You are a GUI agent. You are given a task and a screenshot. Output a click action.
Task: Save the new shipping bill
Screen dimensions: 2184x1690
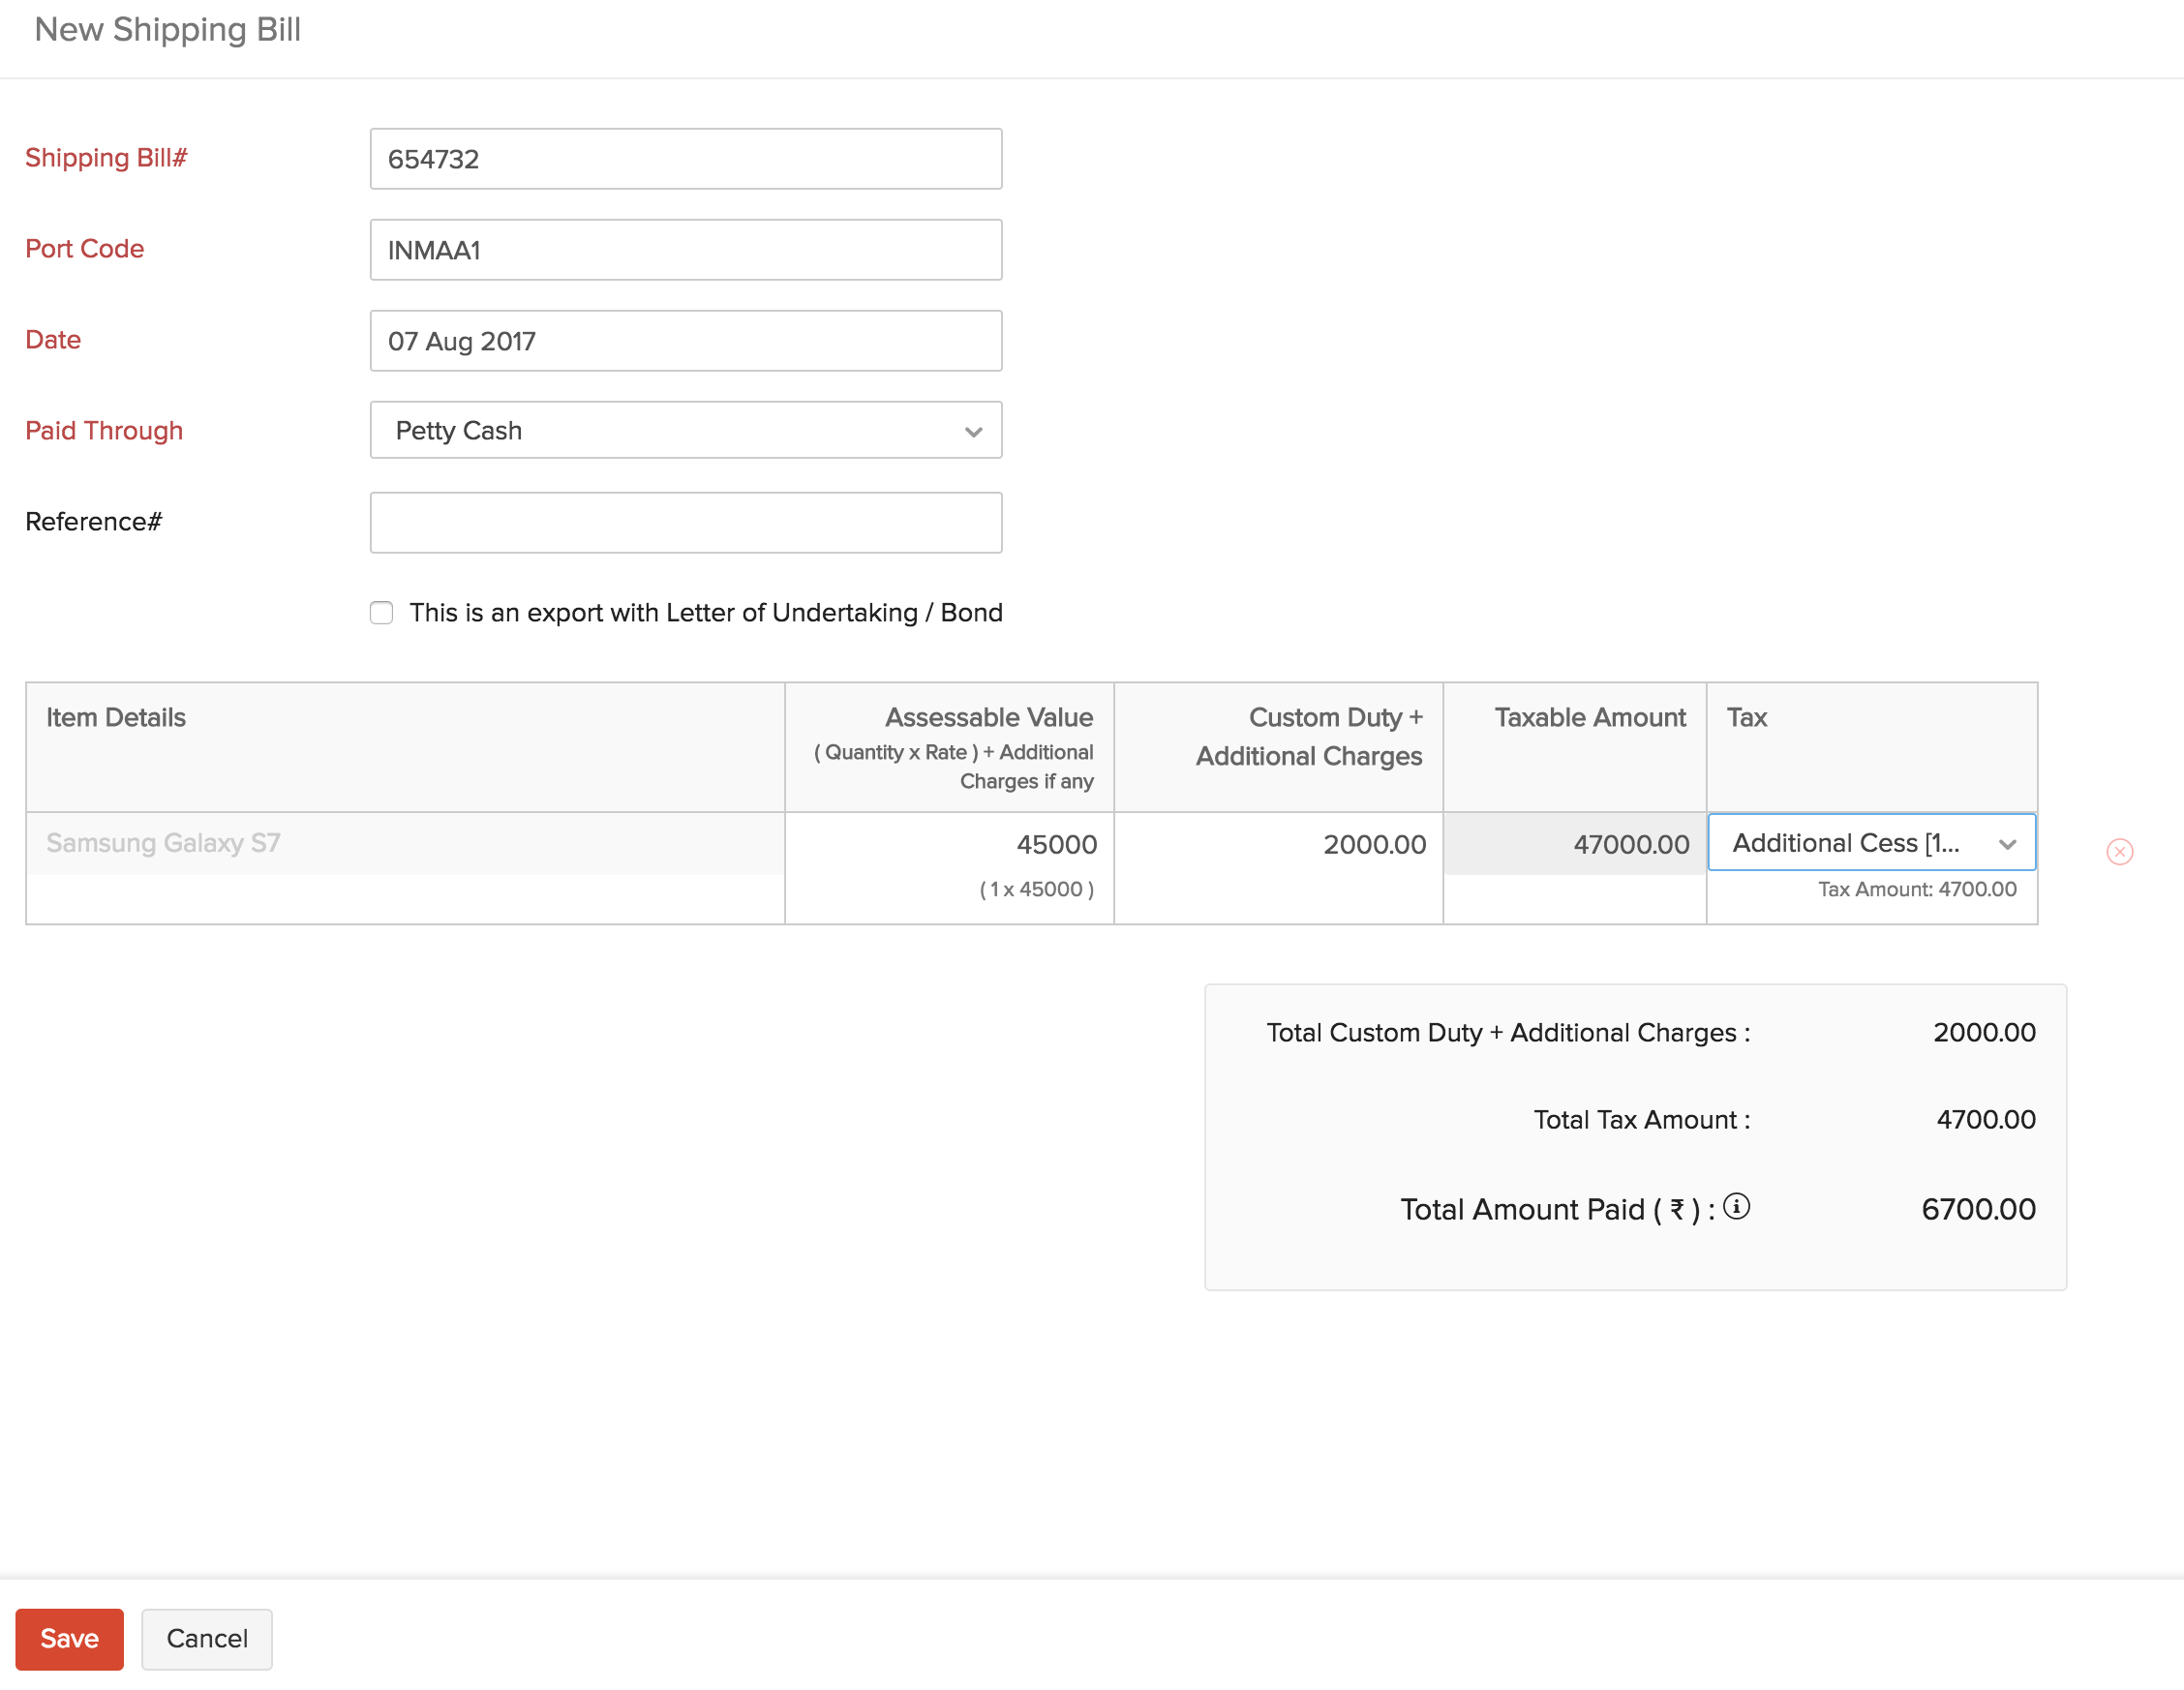(68, 1639)
